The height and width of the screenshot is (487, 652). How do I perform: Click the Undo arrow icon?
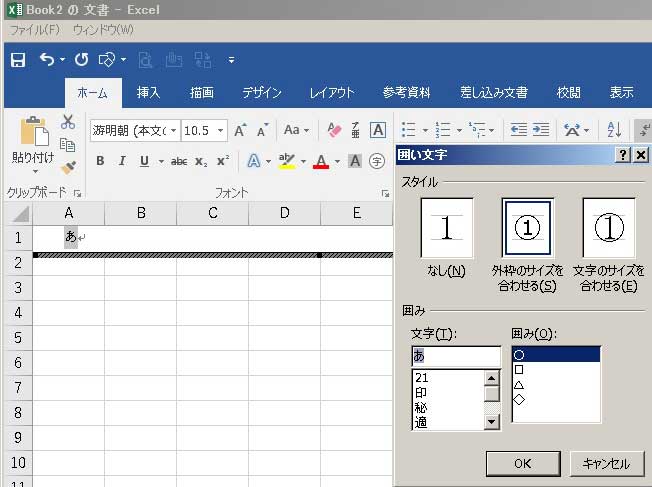coord(46,60)
